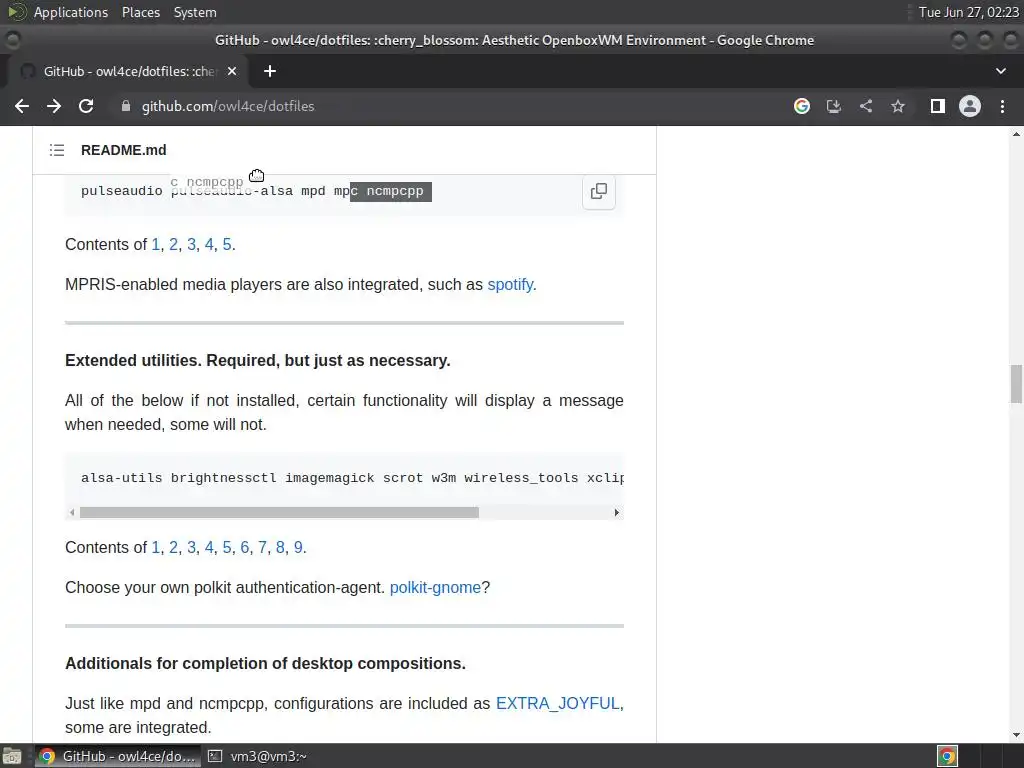
Task: Click the show desktop taskbar icon
Action: pos(12,756)
